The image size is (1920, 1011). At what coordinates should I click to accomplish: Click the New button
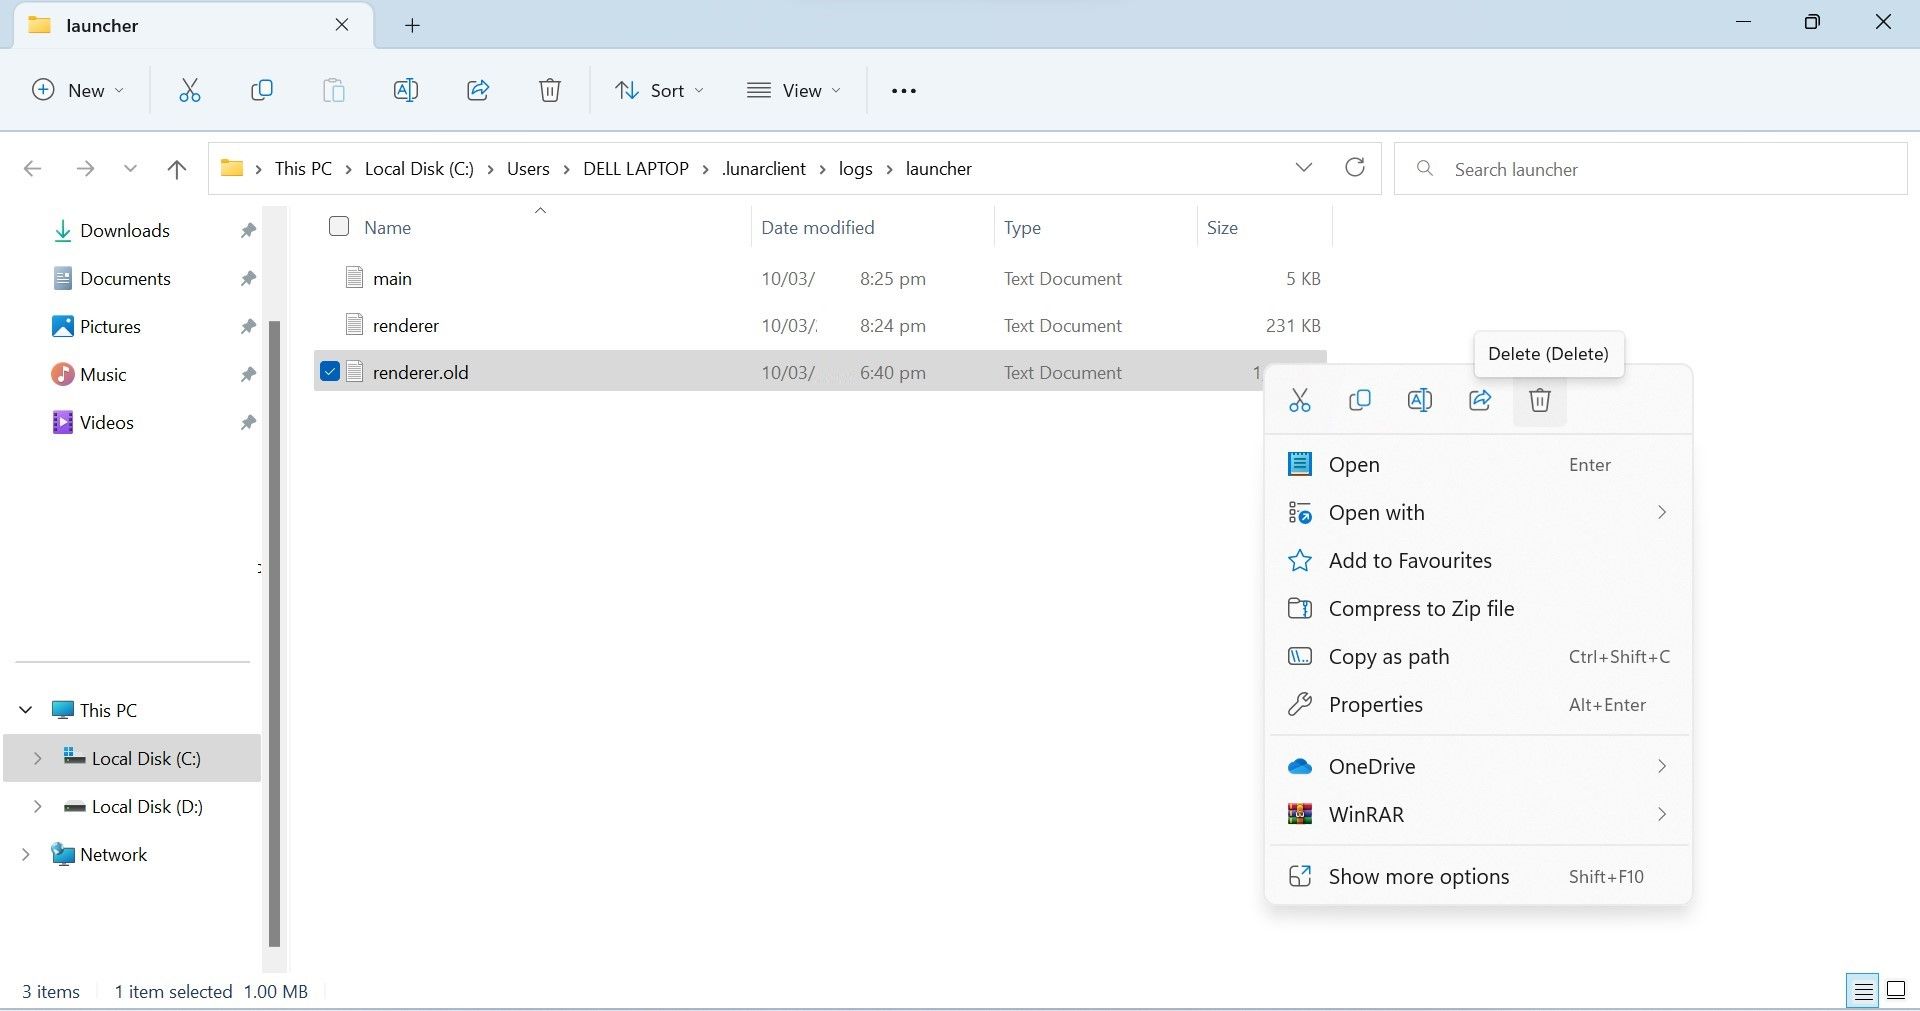coord(78,91)
